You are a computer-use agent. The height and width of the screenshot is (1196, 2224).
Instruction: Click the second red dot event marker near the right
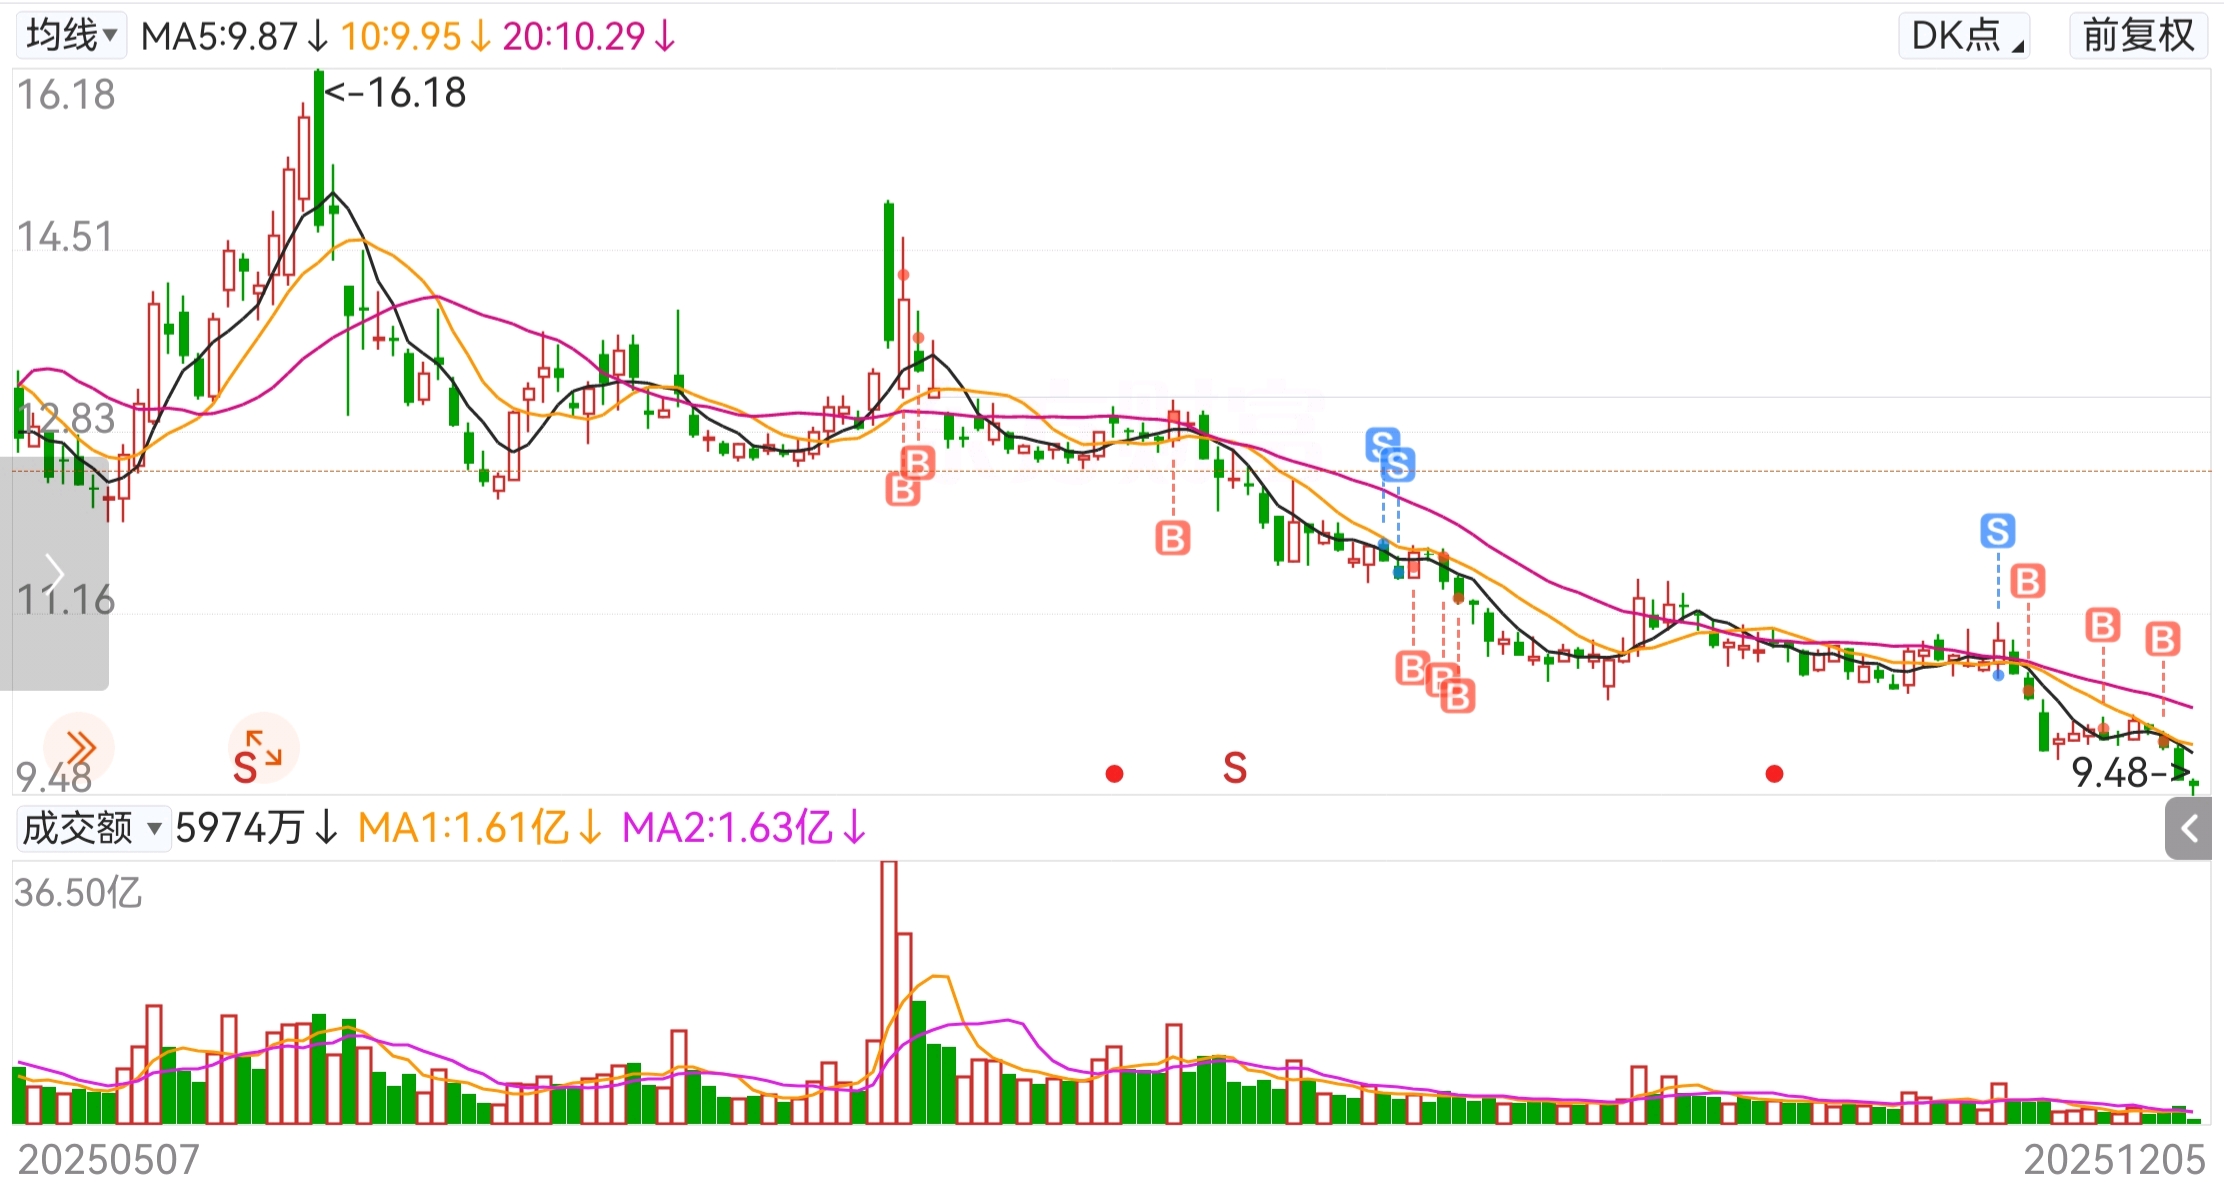1774,773
